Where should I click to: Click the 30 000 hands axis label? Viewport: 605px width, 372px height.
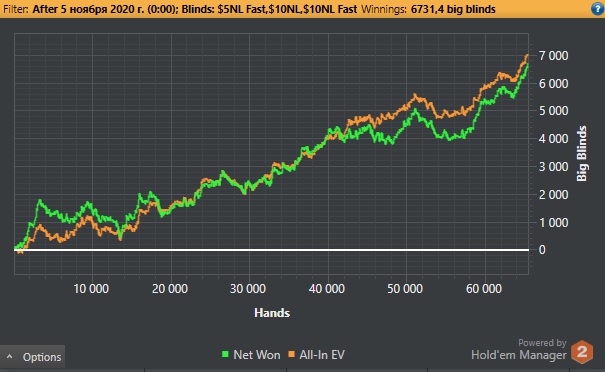(248, 289)
